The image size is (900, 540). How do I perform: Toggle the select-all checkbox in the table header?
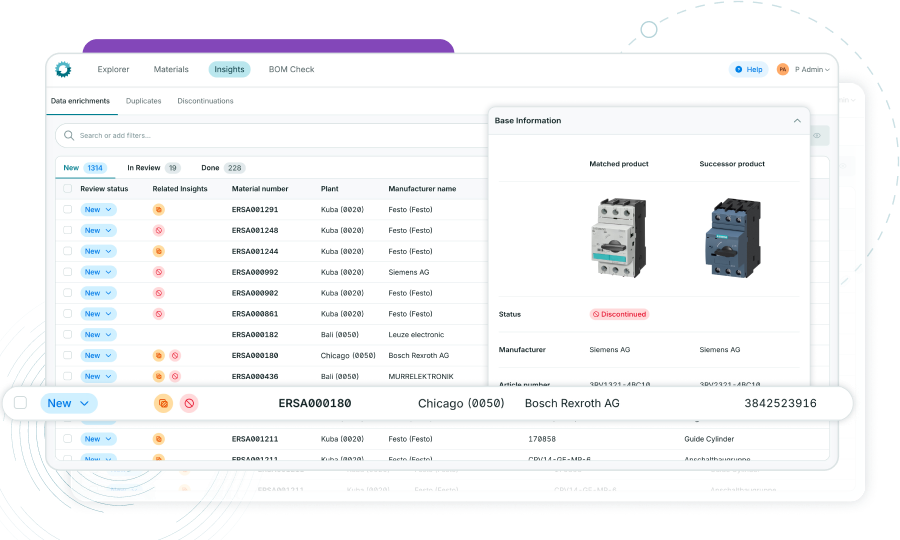point(68,189)
